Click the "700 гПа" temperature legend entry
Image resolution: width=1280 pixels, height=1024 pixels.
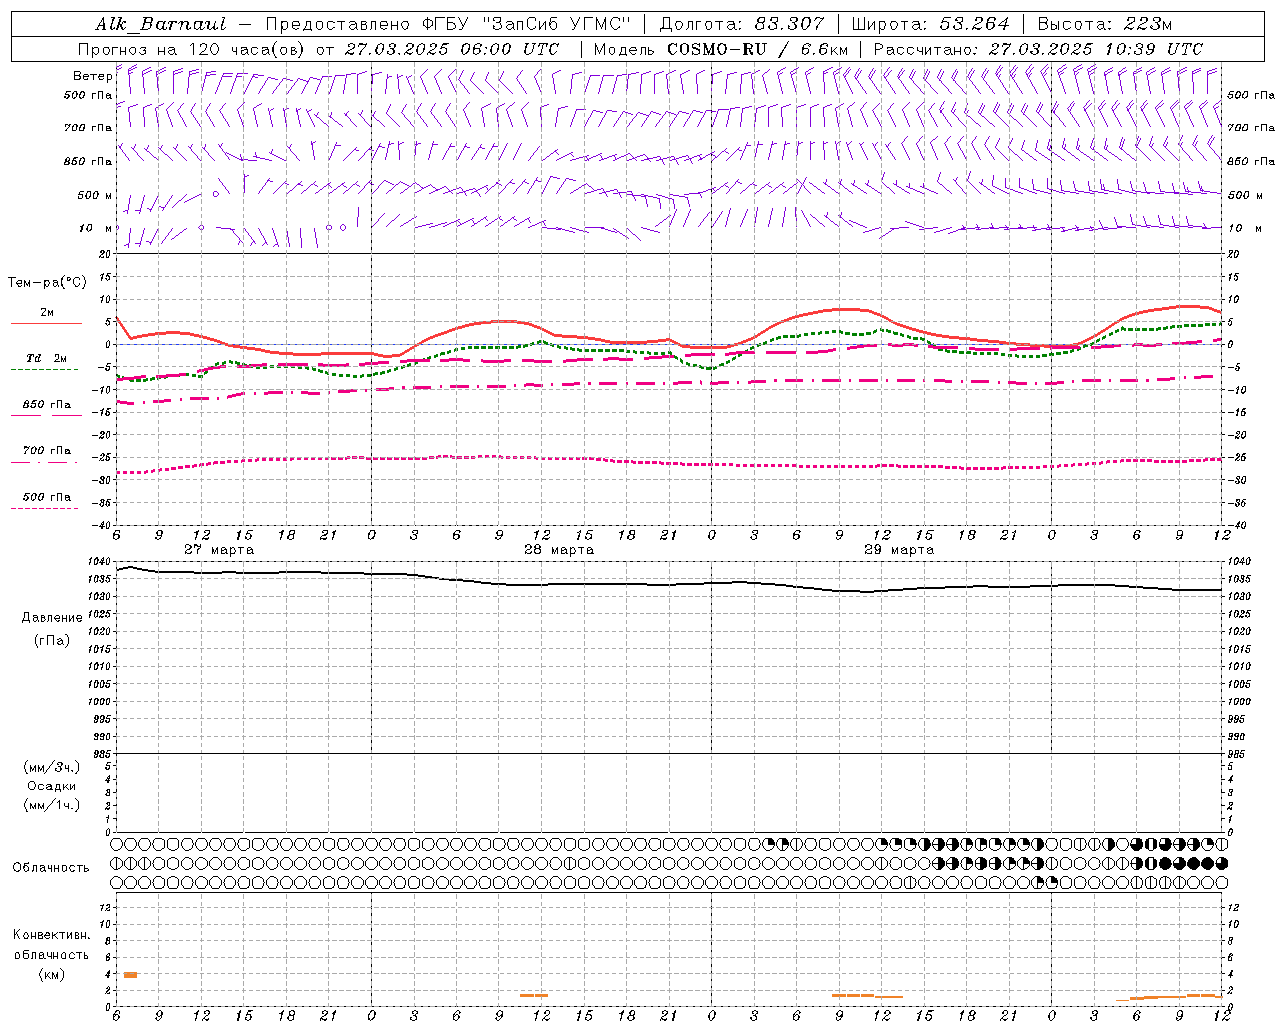click(47, 451)
